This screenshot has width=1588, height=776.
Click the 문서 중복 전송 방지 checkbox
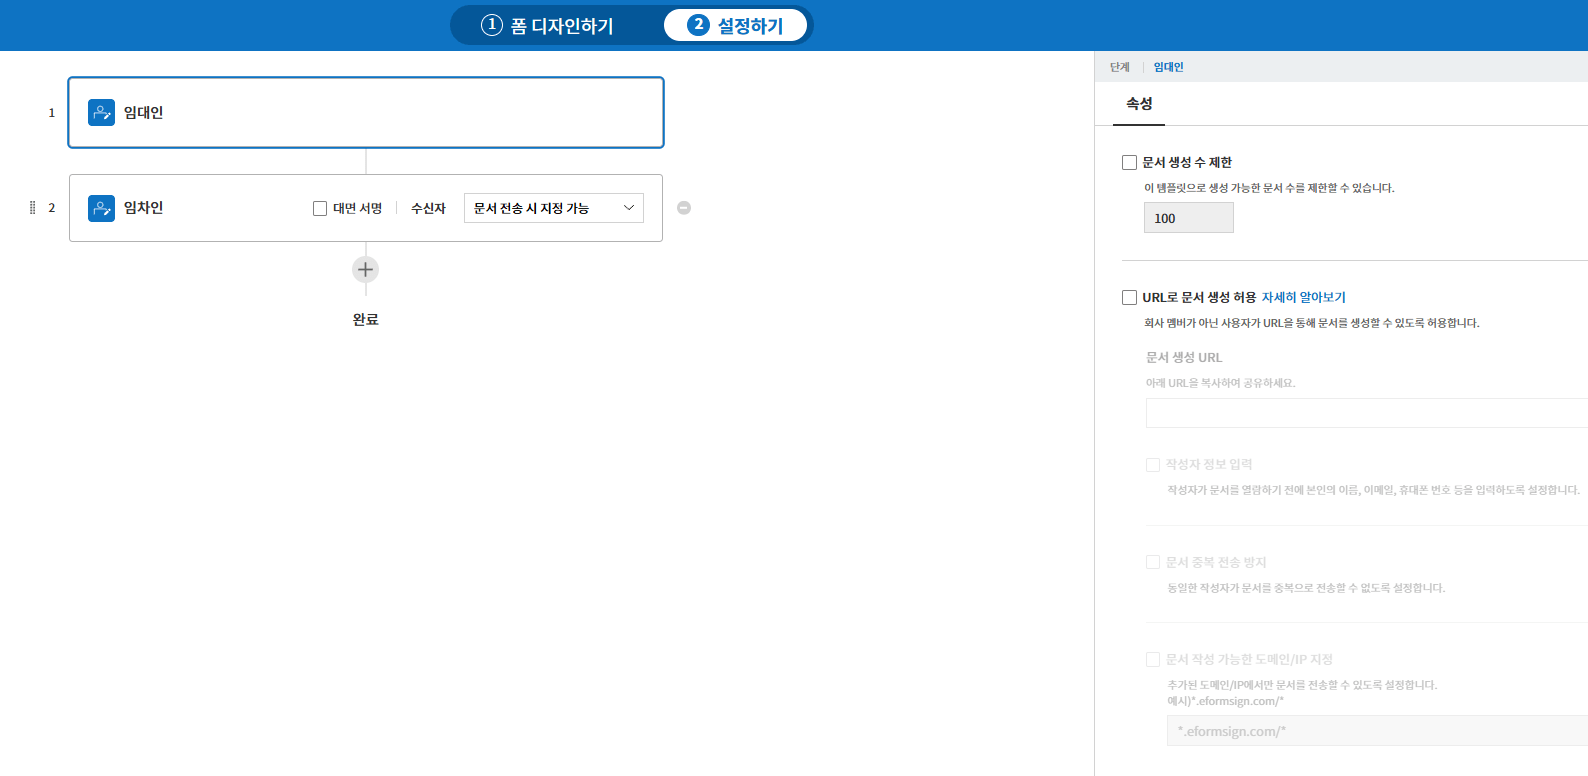1153,562
